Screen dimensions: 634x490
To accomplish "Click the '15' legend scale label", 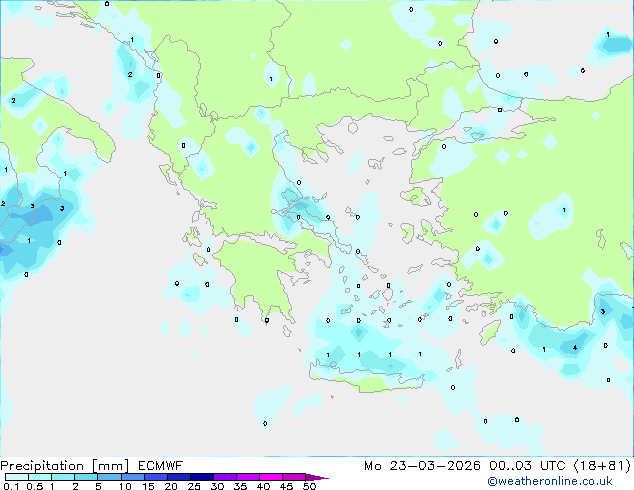I will coord(148,486).
